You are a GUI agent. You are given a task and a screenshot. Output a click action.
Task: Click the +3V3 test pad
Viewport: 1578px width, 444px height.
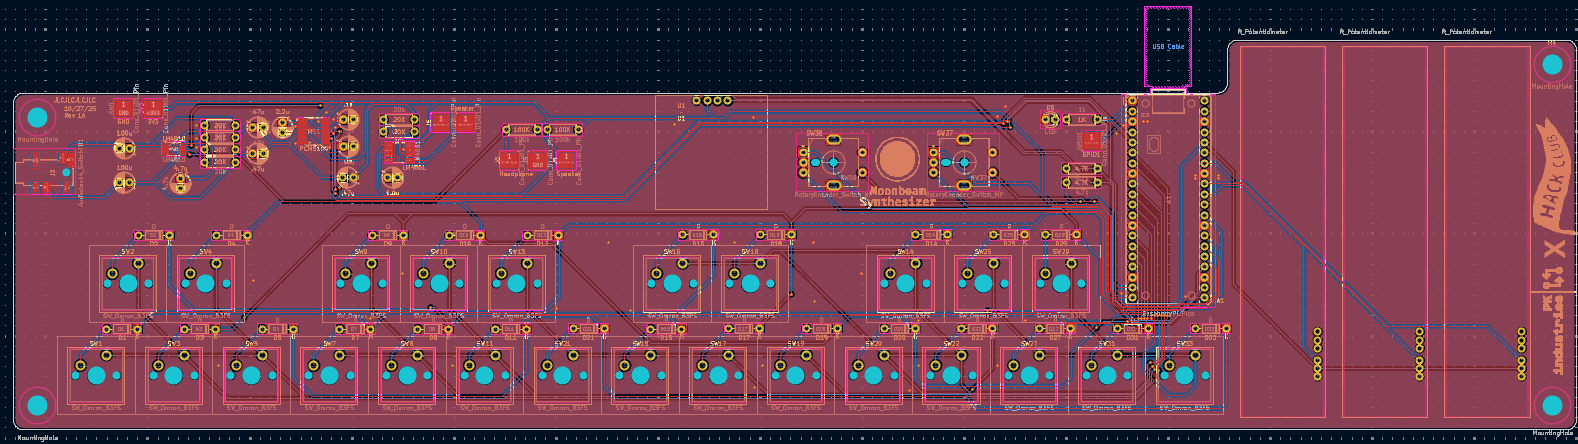coord(153,107)
